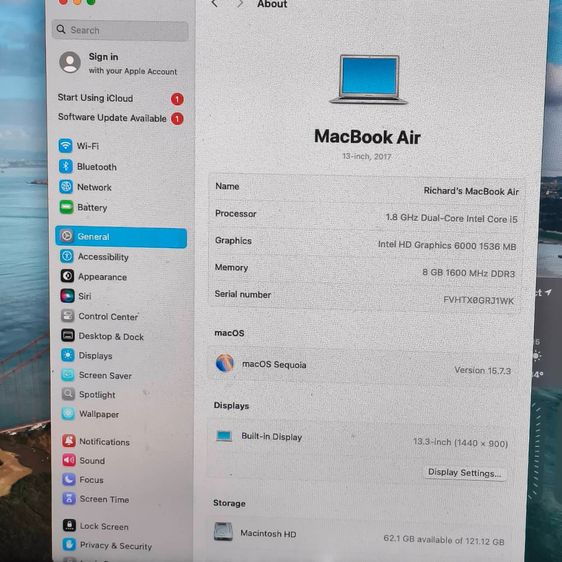Open the Wi-Fi settings icon
Viewport: 562px width, 562px height.
coord(66,146)
